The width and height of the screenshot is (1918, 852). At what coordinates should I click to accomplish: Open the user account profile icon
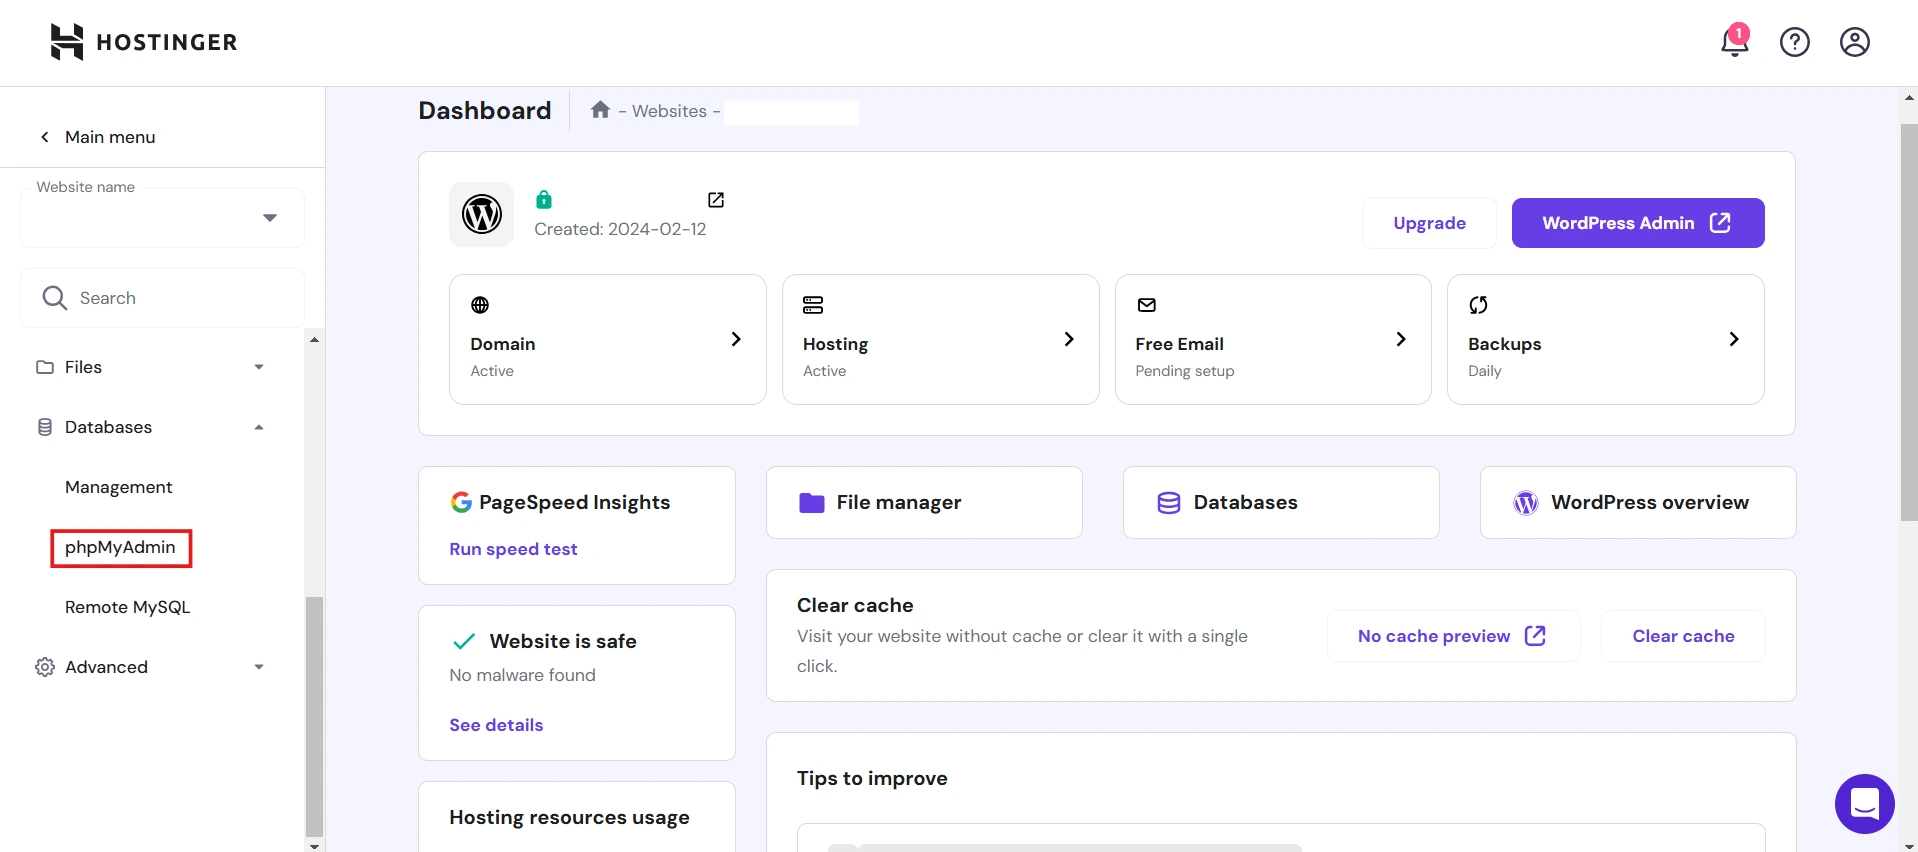coord(1855,42)
